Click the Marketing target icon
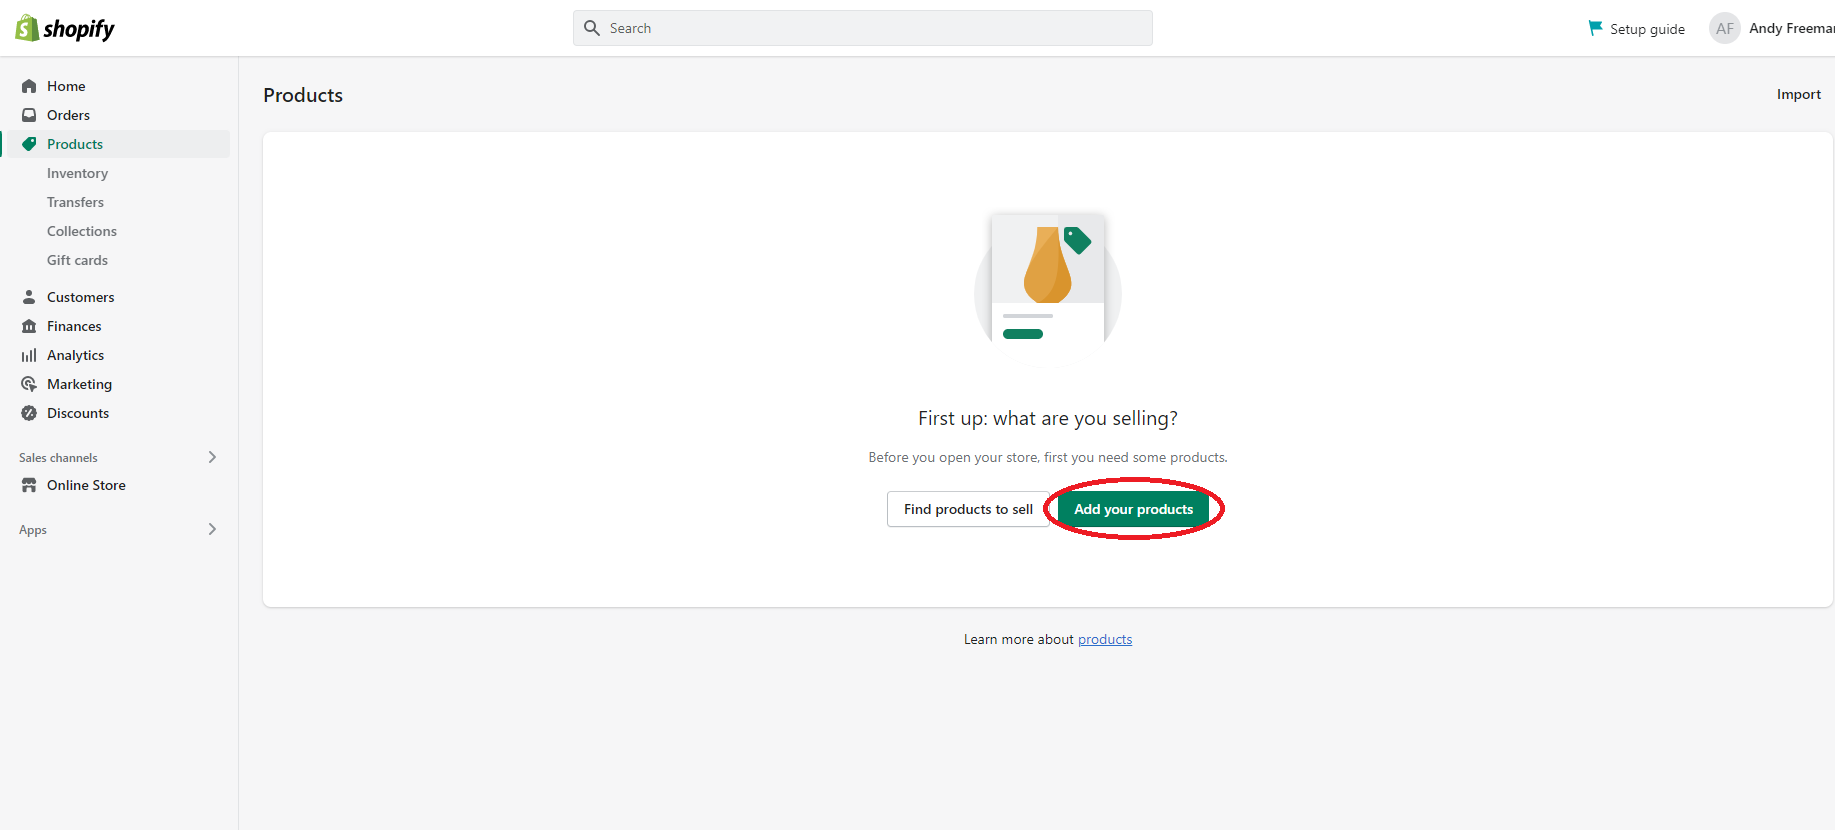The image size is (1835, 830). pos(29,384)
